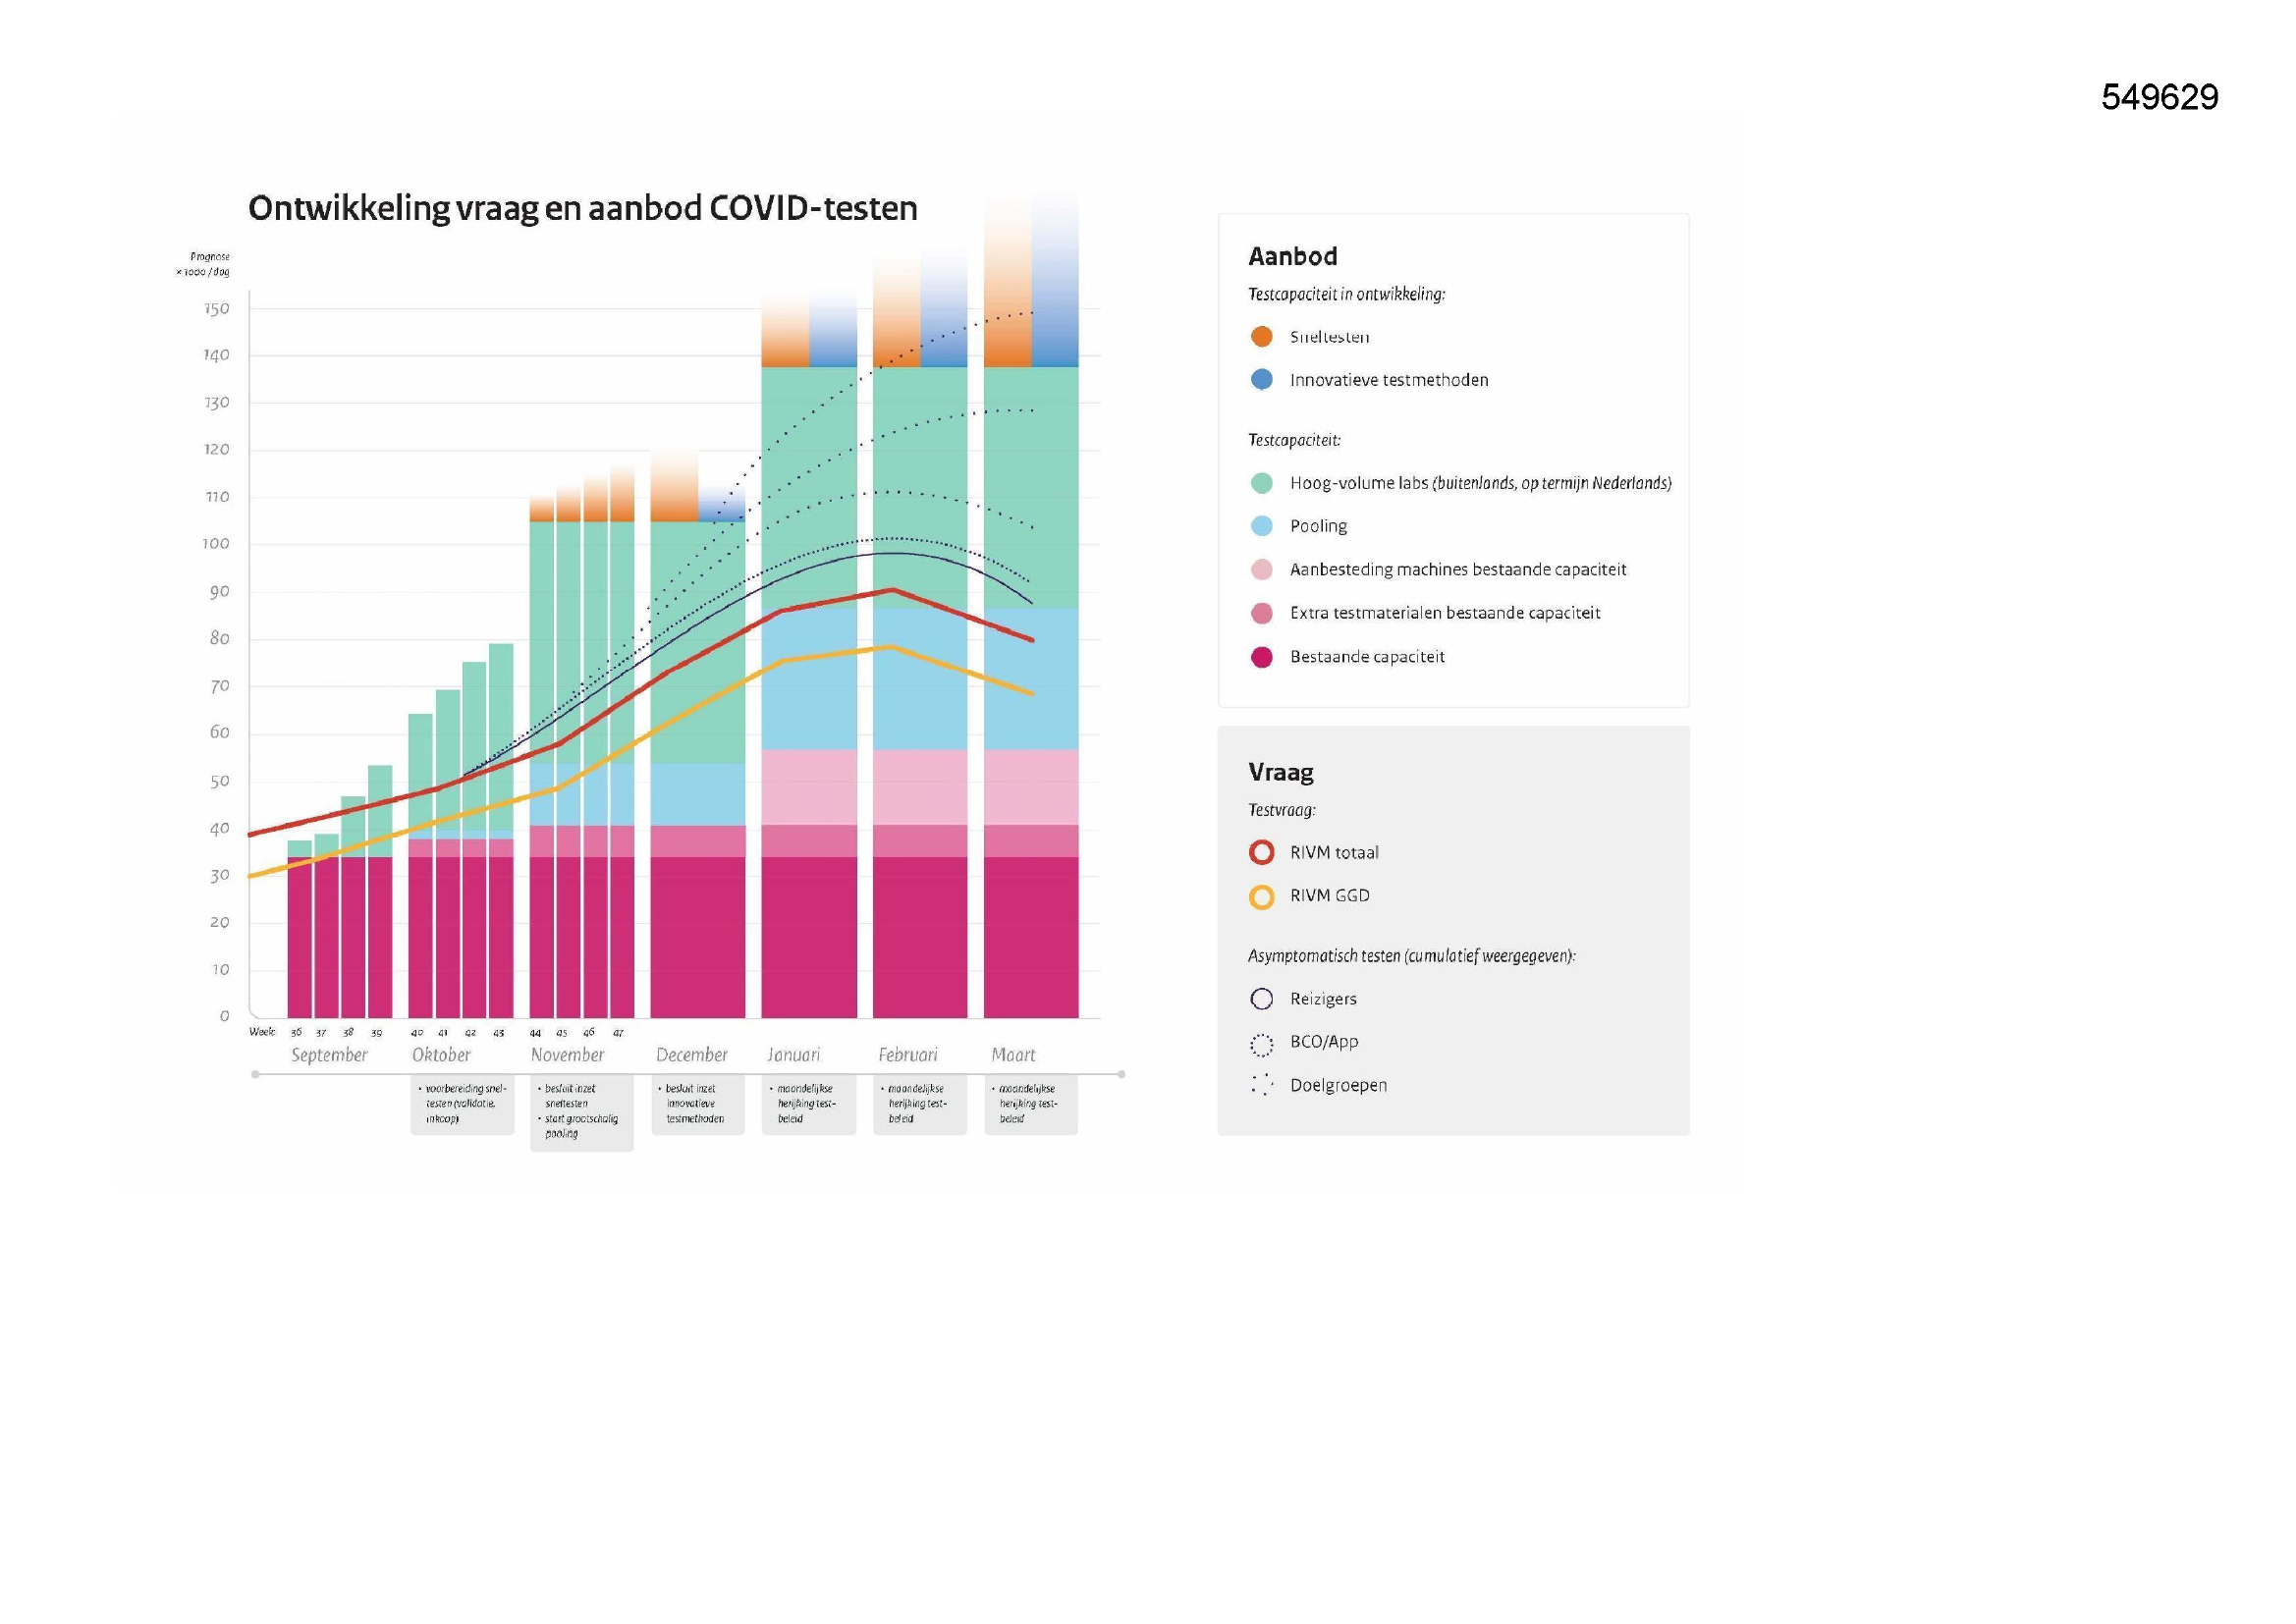Click the dotted BCO/App circle icon
2296x1624 pixels.
click(x=1262, y=1045)
